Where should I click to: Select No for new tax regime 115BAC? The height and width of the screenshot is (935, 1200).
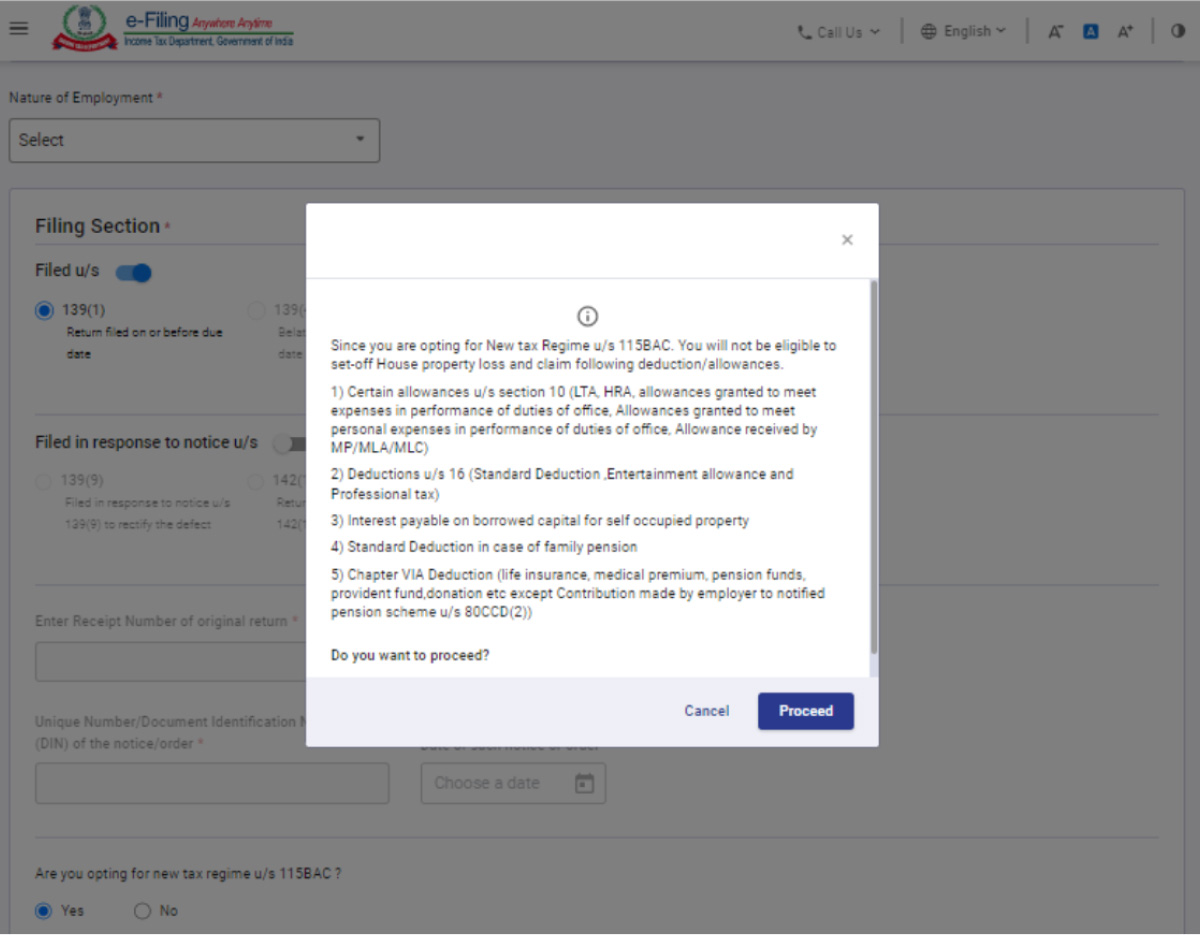(142, 910)
